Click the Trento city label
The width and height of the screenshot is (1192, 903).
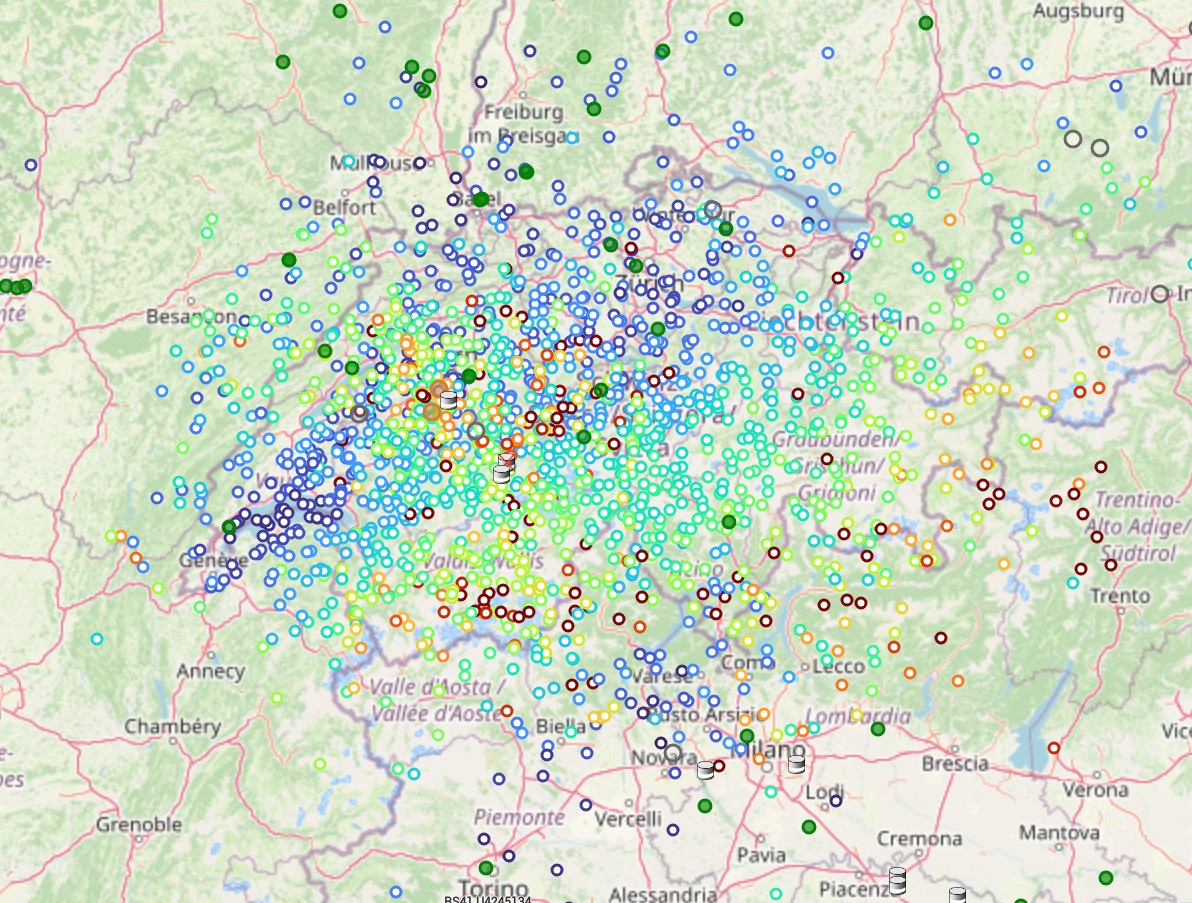click(1120, 596)
